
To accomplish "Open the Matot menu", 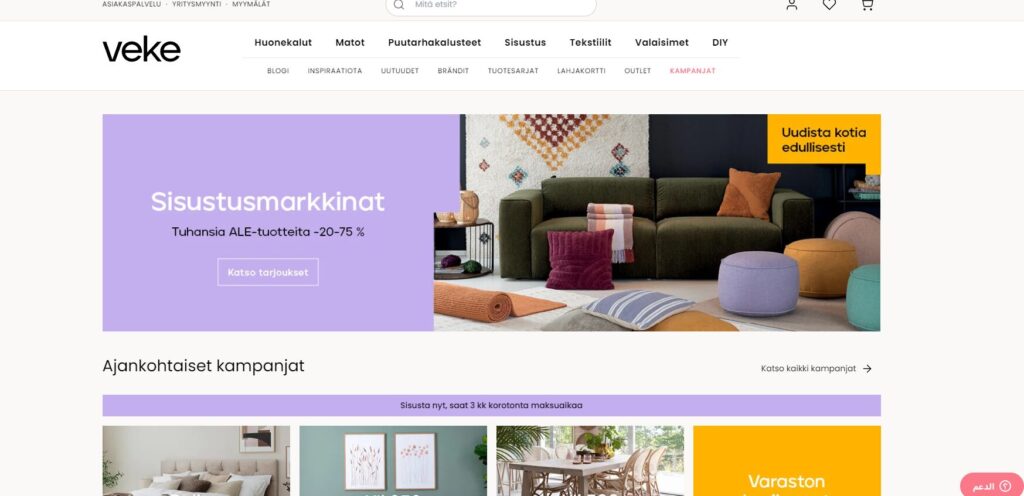I will 350,42.
